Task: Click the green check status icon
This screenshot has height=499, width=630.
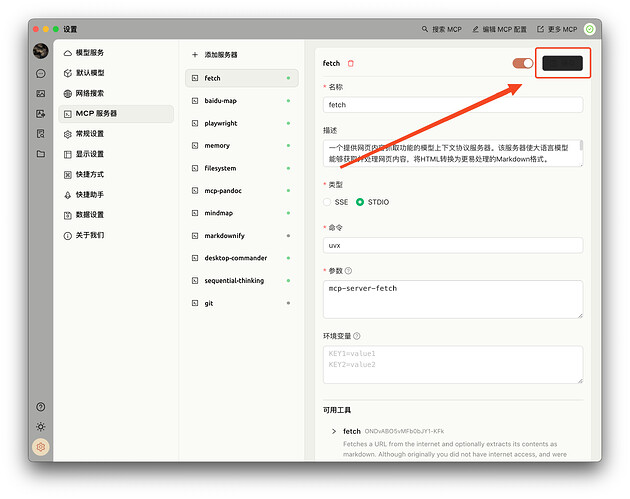Action: coord(589,29)
